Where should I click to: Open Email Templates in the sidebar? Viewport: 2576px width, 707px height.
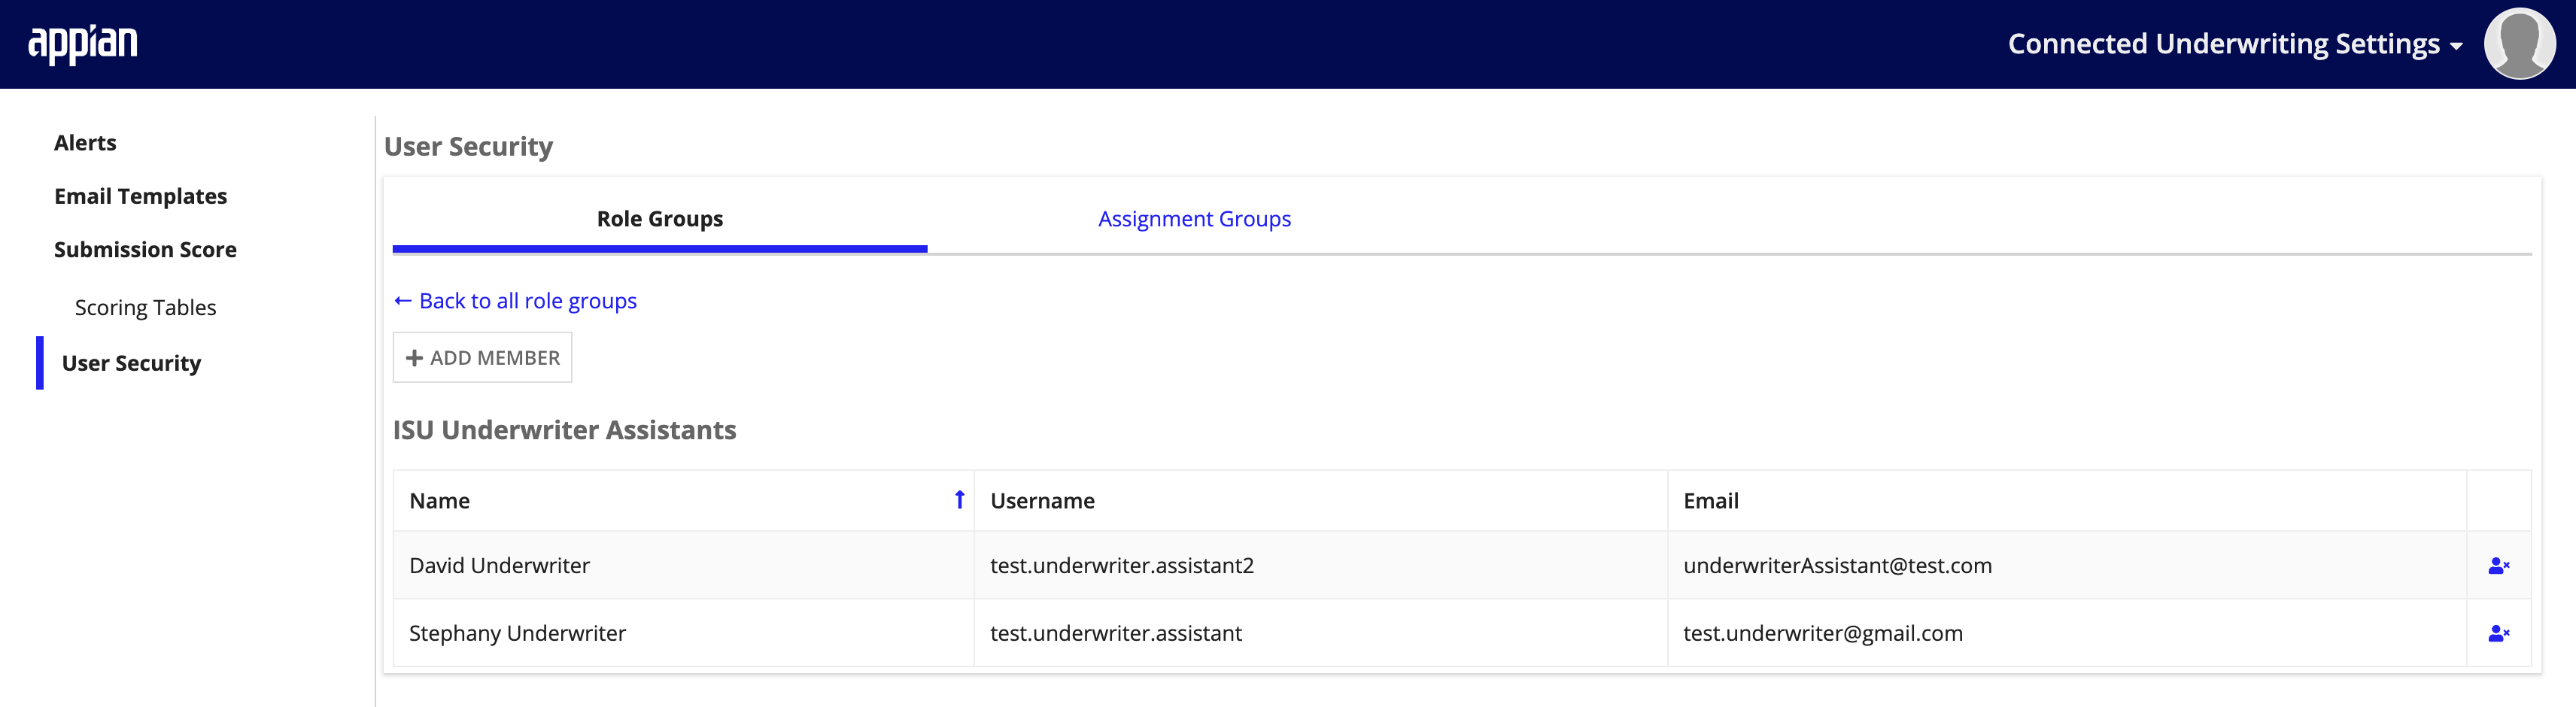[141, 196]
